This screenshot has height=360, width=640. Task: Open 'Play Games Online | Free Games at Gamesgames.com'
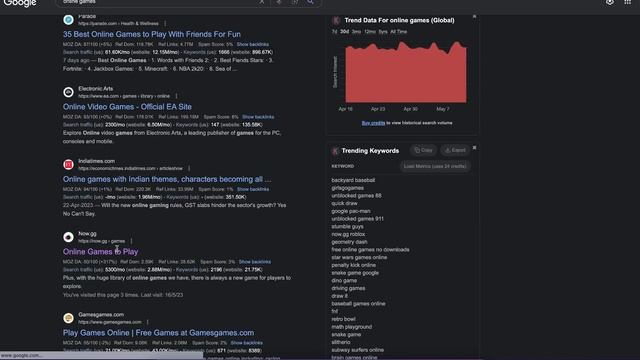click(158, 333)
